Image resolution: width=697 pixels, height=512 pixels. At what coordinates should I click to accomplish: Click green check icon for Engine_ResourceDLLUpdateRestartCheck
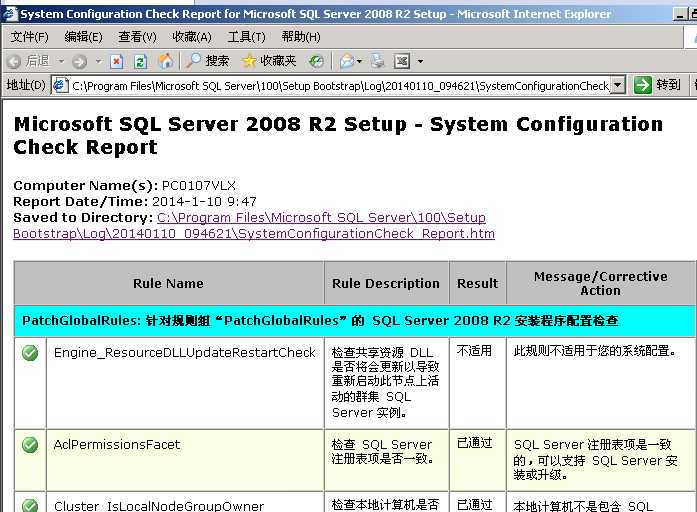pyautogui.click(x=30, y=353)
